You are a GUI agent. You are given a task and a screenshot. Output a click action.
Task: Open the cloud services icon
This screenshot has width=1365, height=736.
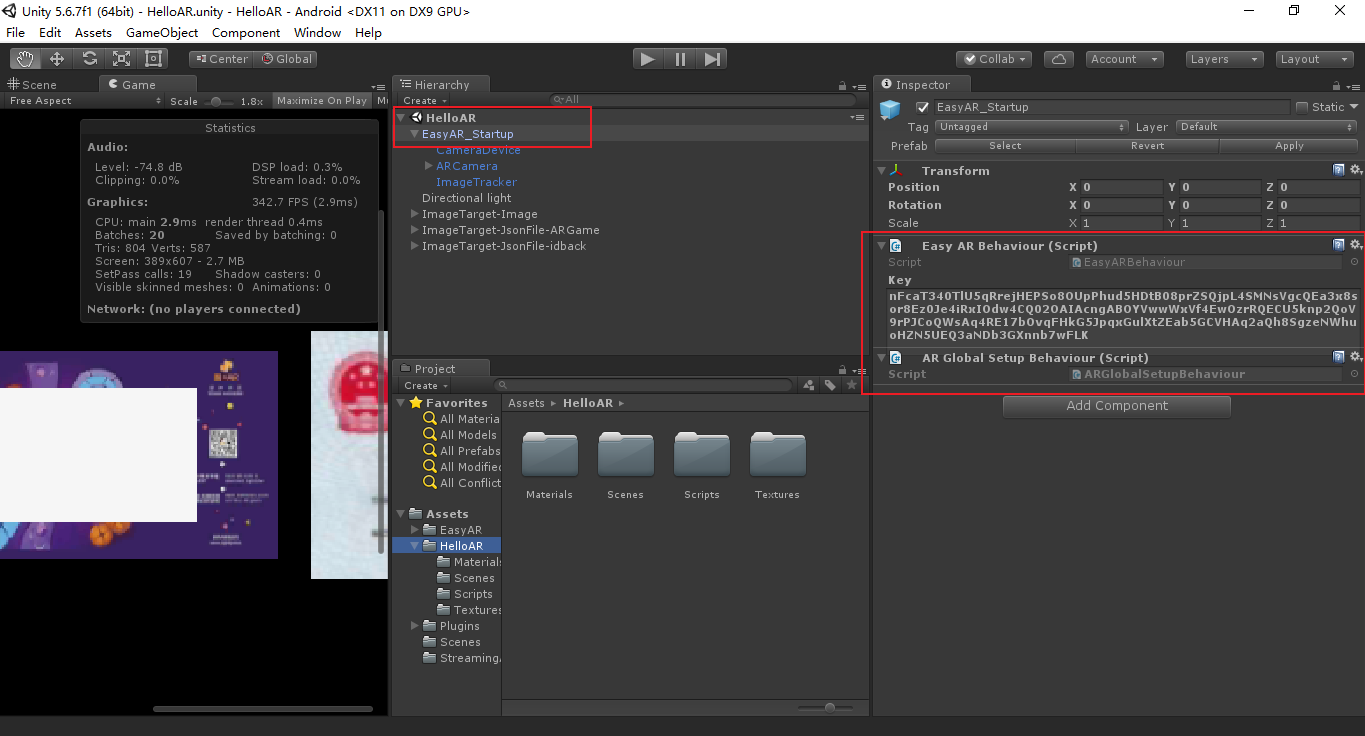[1059, 59]
